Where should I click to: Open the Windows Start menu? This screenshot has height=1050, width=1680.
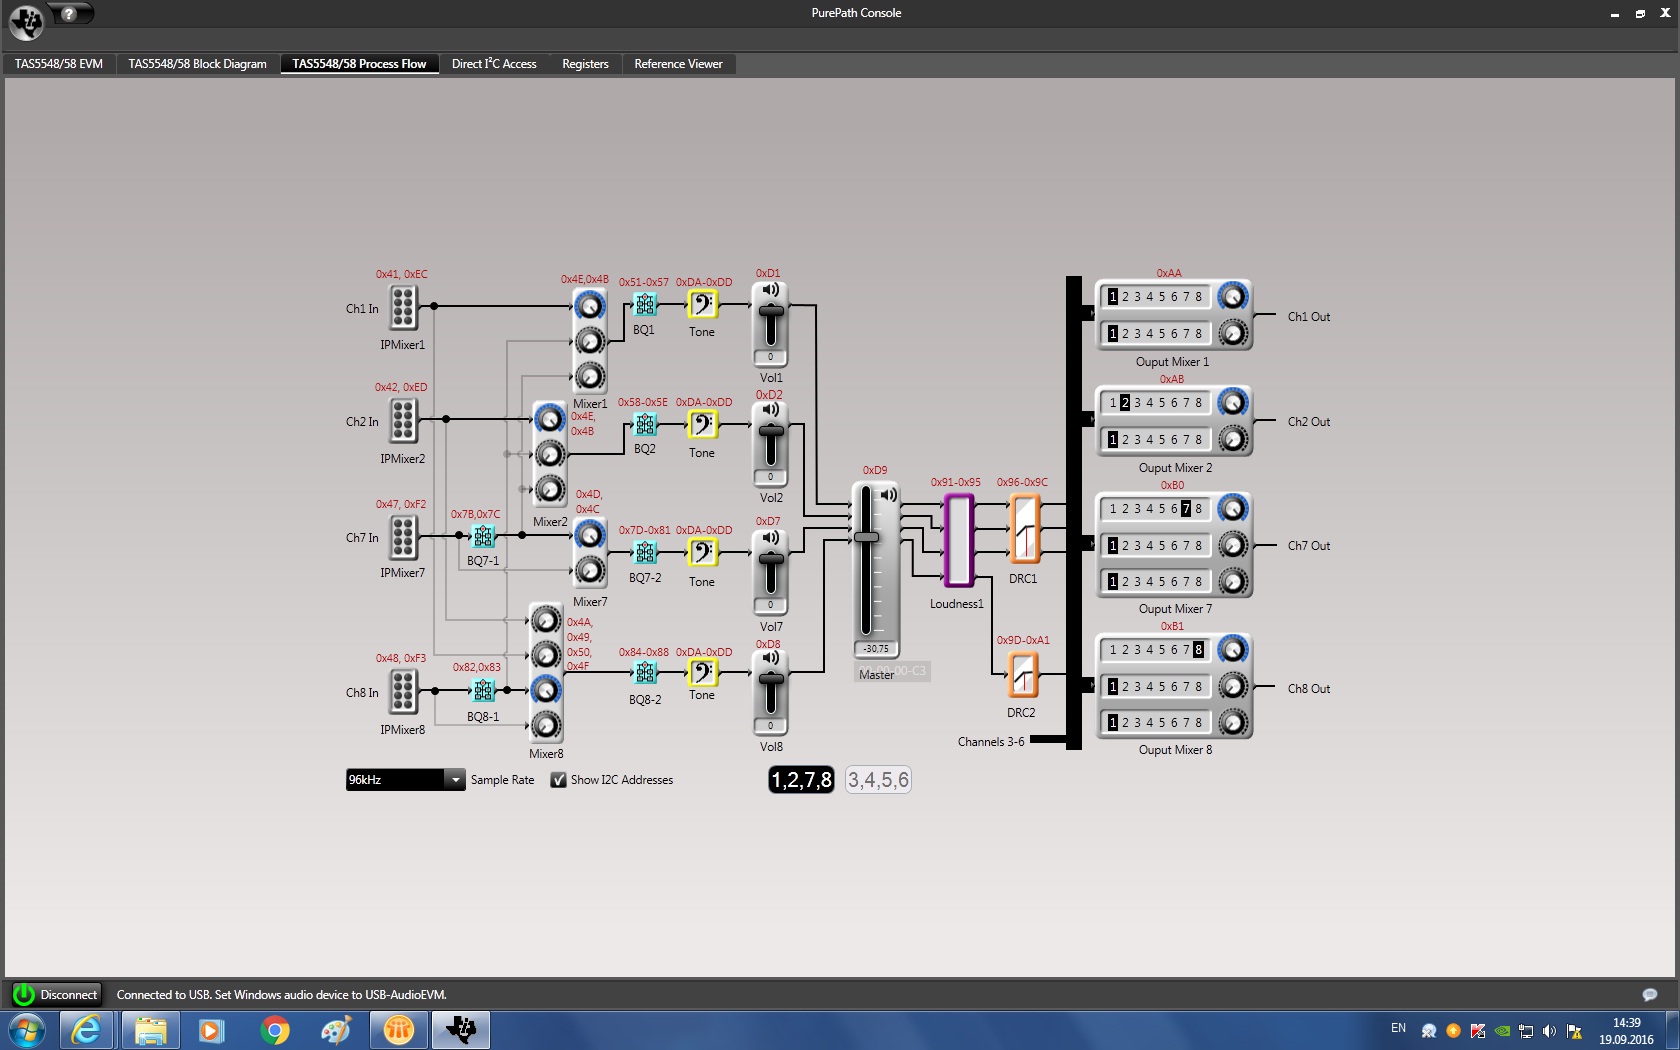pyautogui.click(x=27, y=1030)
